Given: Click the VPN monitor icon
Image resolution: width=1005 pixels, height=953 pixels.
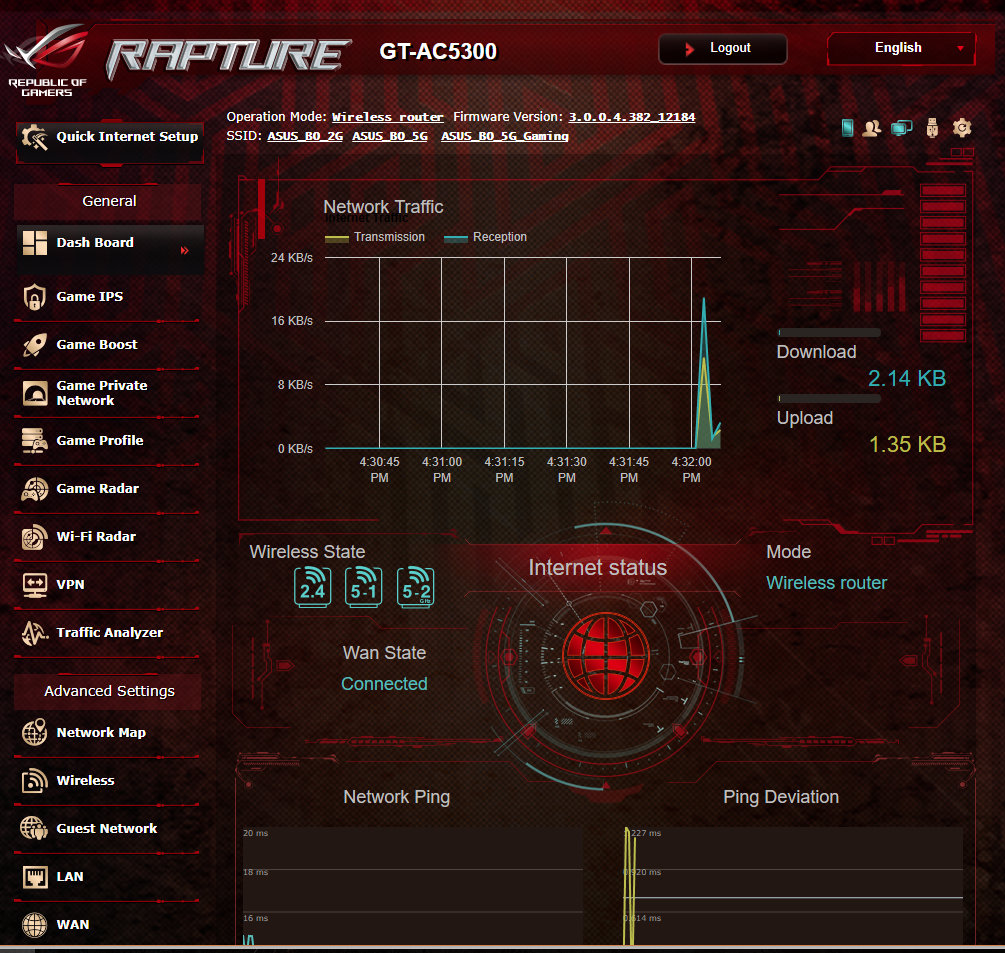Looking at the screenshot, I should pyautogui.click(x=35, y=585).
